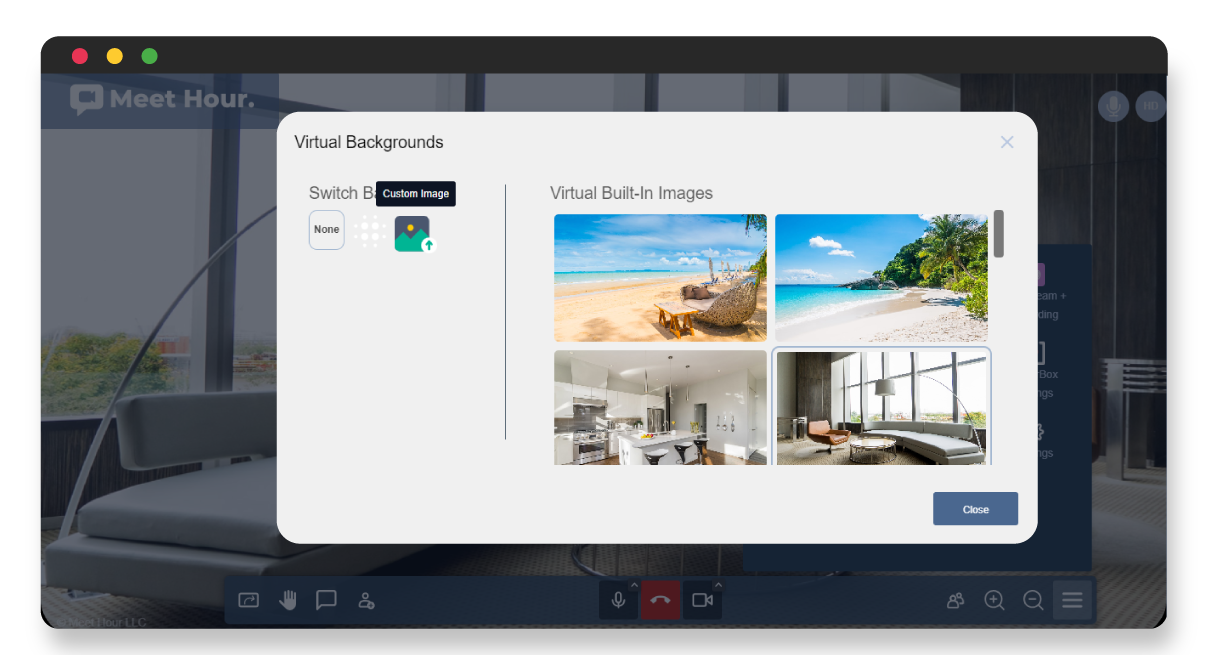Upload a Custom Image background
Screen dimensions: 1208x655
click(413, 233)
